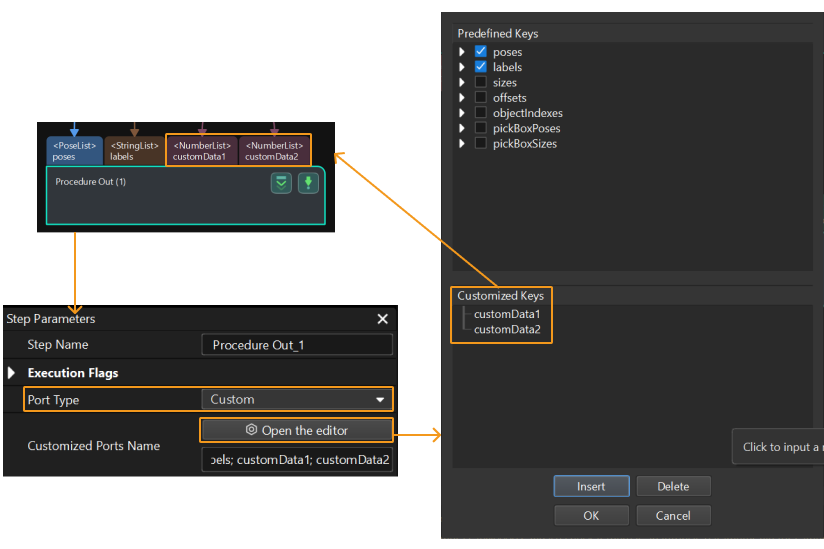The width and height of the screenshot is (824, 549).
Task: Click the Customized Keys heading
Action: [500, 296]
